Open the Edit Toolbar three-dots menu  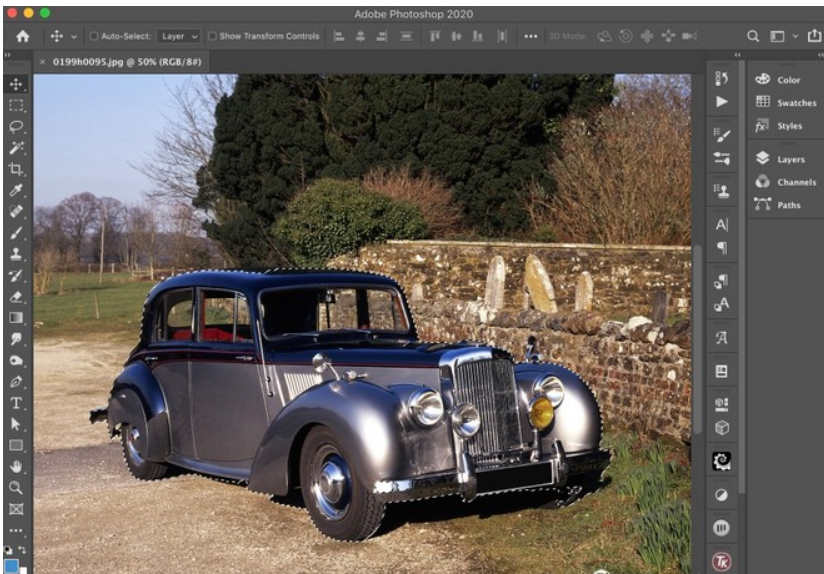point(16,530)
